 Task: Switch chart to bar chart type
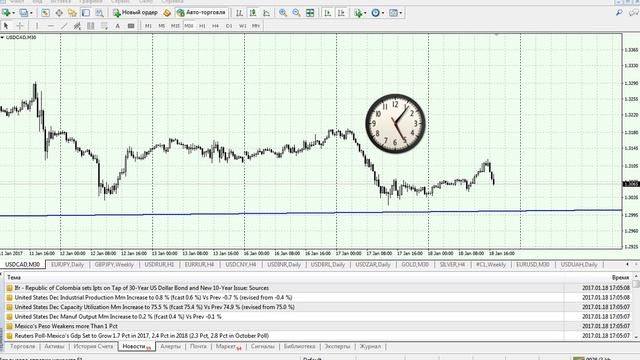240,13
